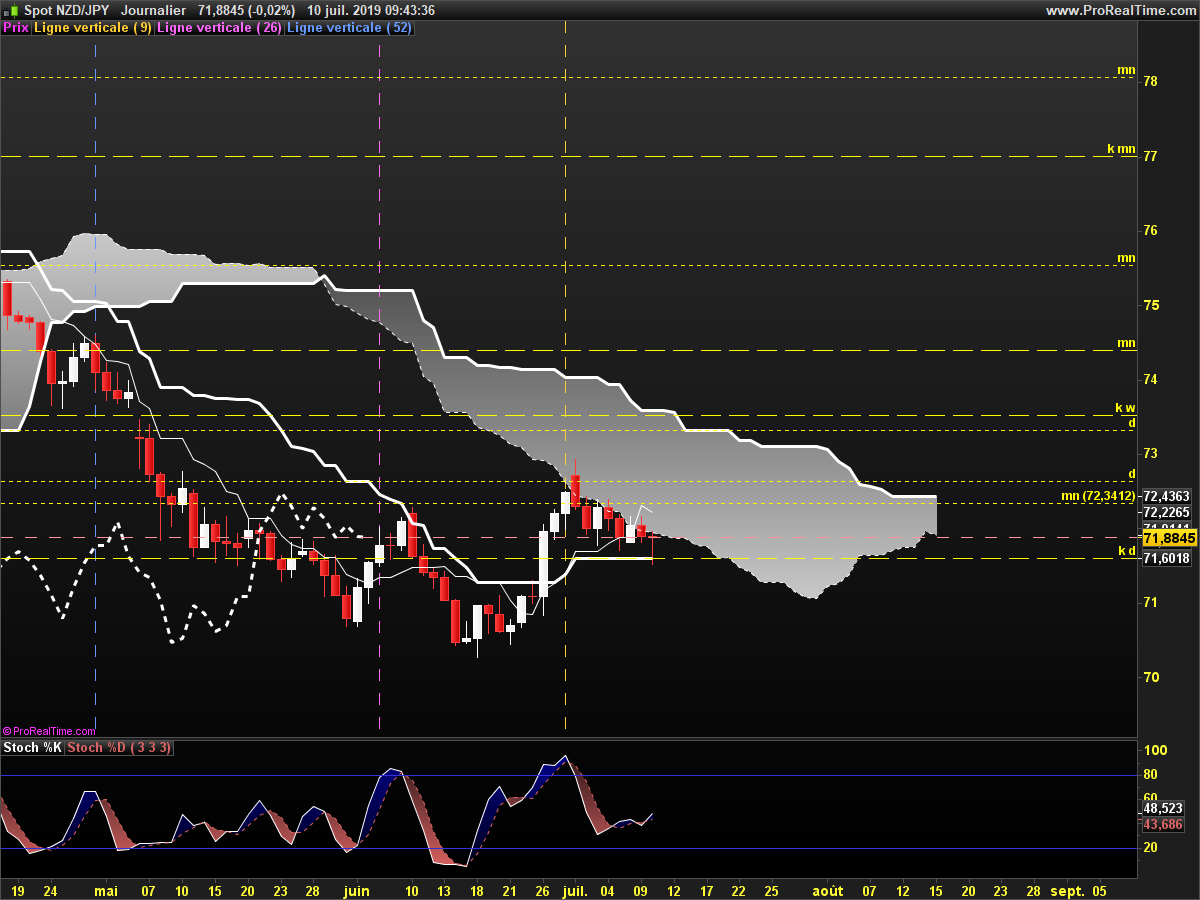1200x900 pixels.
Task: Select the Ligne verticale (9) label
Action: pyautogui.click(x=93, y=28)
